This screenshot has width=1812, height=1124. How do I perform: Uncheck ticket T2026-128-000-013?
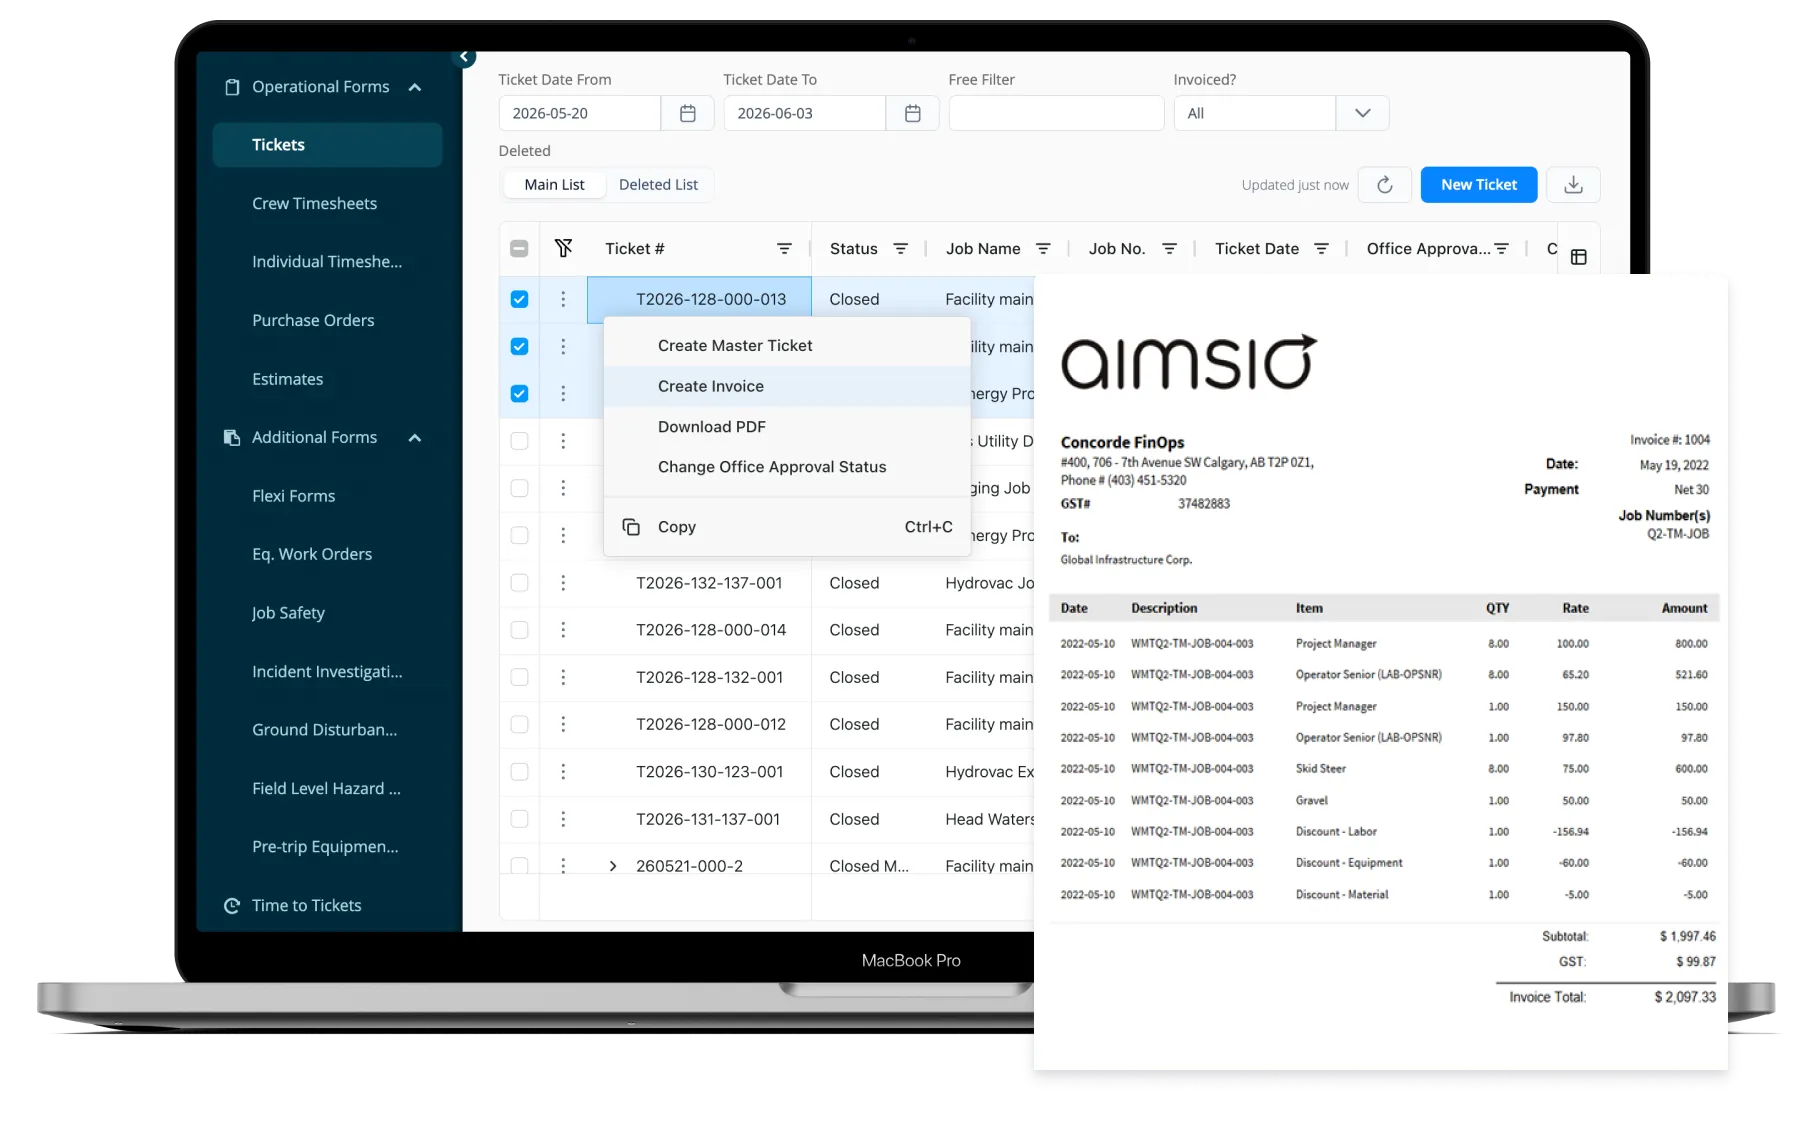pyautogui.click(x=519, y=299)
